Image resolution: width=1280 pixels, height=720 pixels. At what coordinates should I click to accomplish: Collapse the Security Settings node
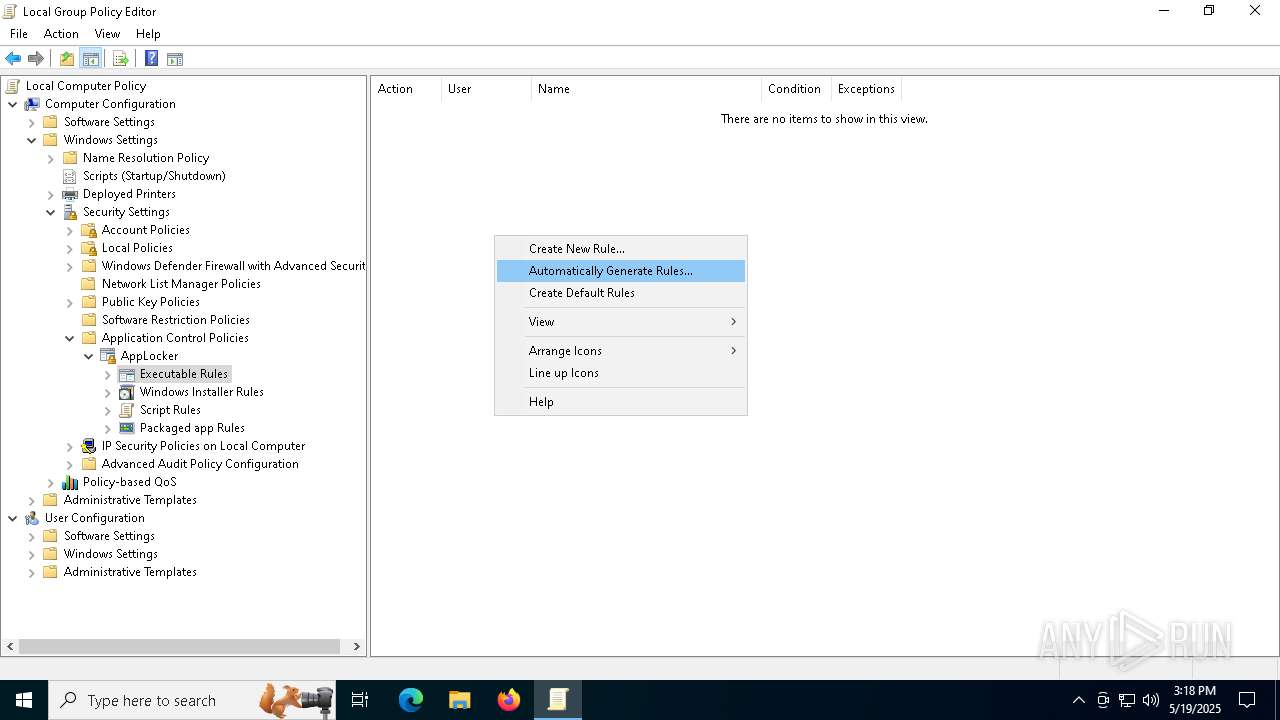(51, 212)
